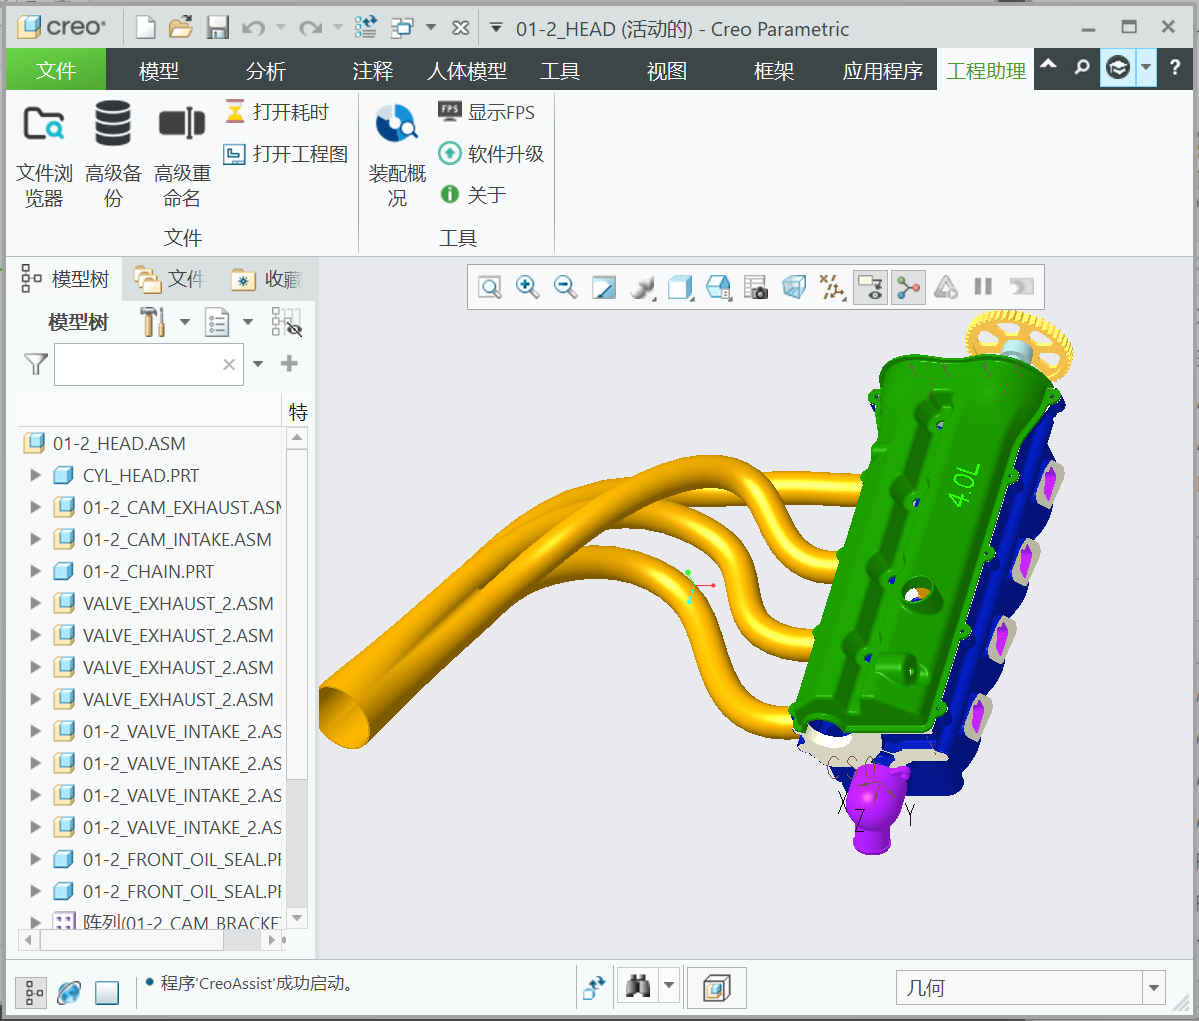
Task: Click the 高级备份 advanced backup icon
Action: pos(113,125)
